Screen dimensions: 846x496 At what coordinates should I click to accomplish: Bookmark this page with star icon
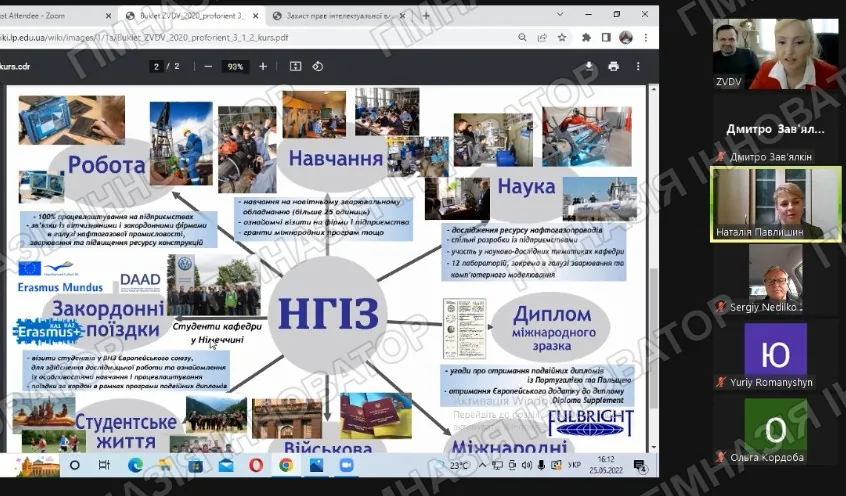[562, 37]
